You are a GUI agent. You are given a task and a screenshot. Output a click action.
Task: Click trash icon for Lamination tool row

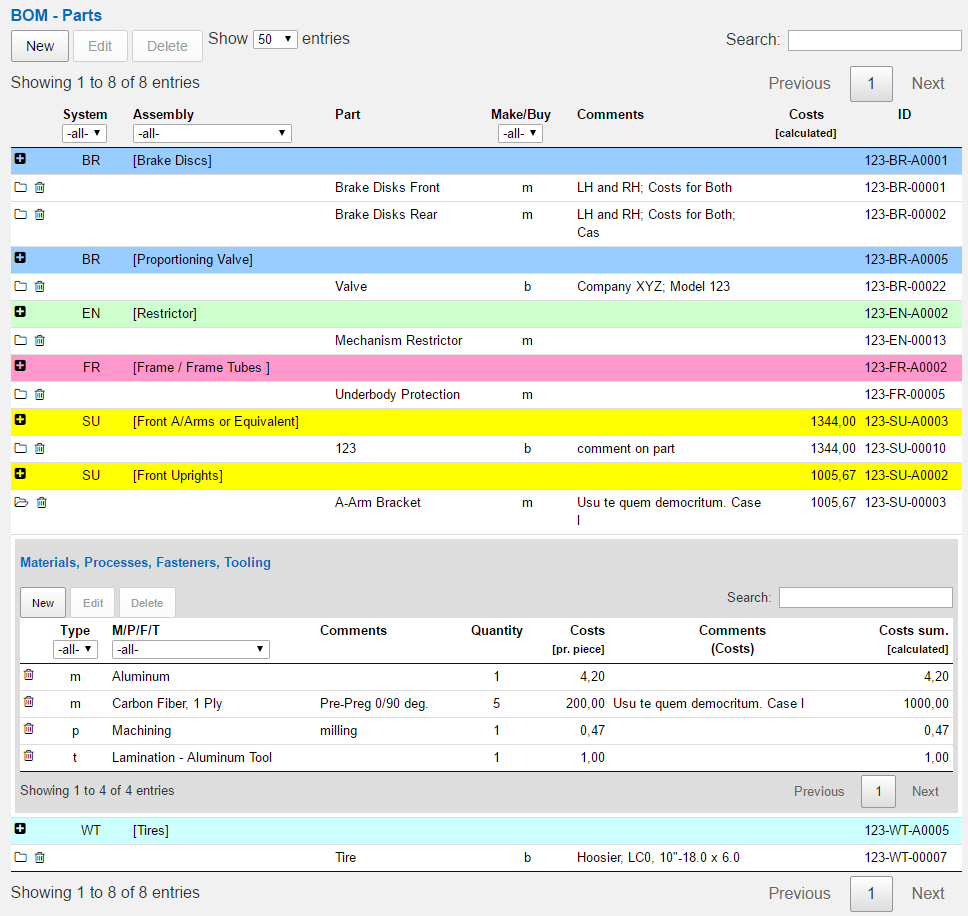29,757
